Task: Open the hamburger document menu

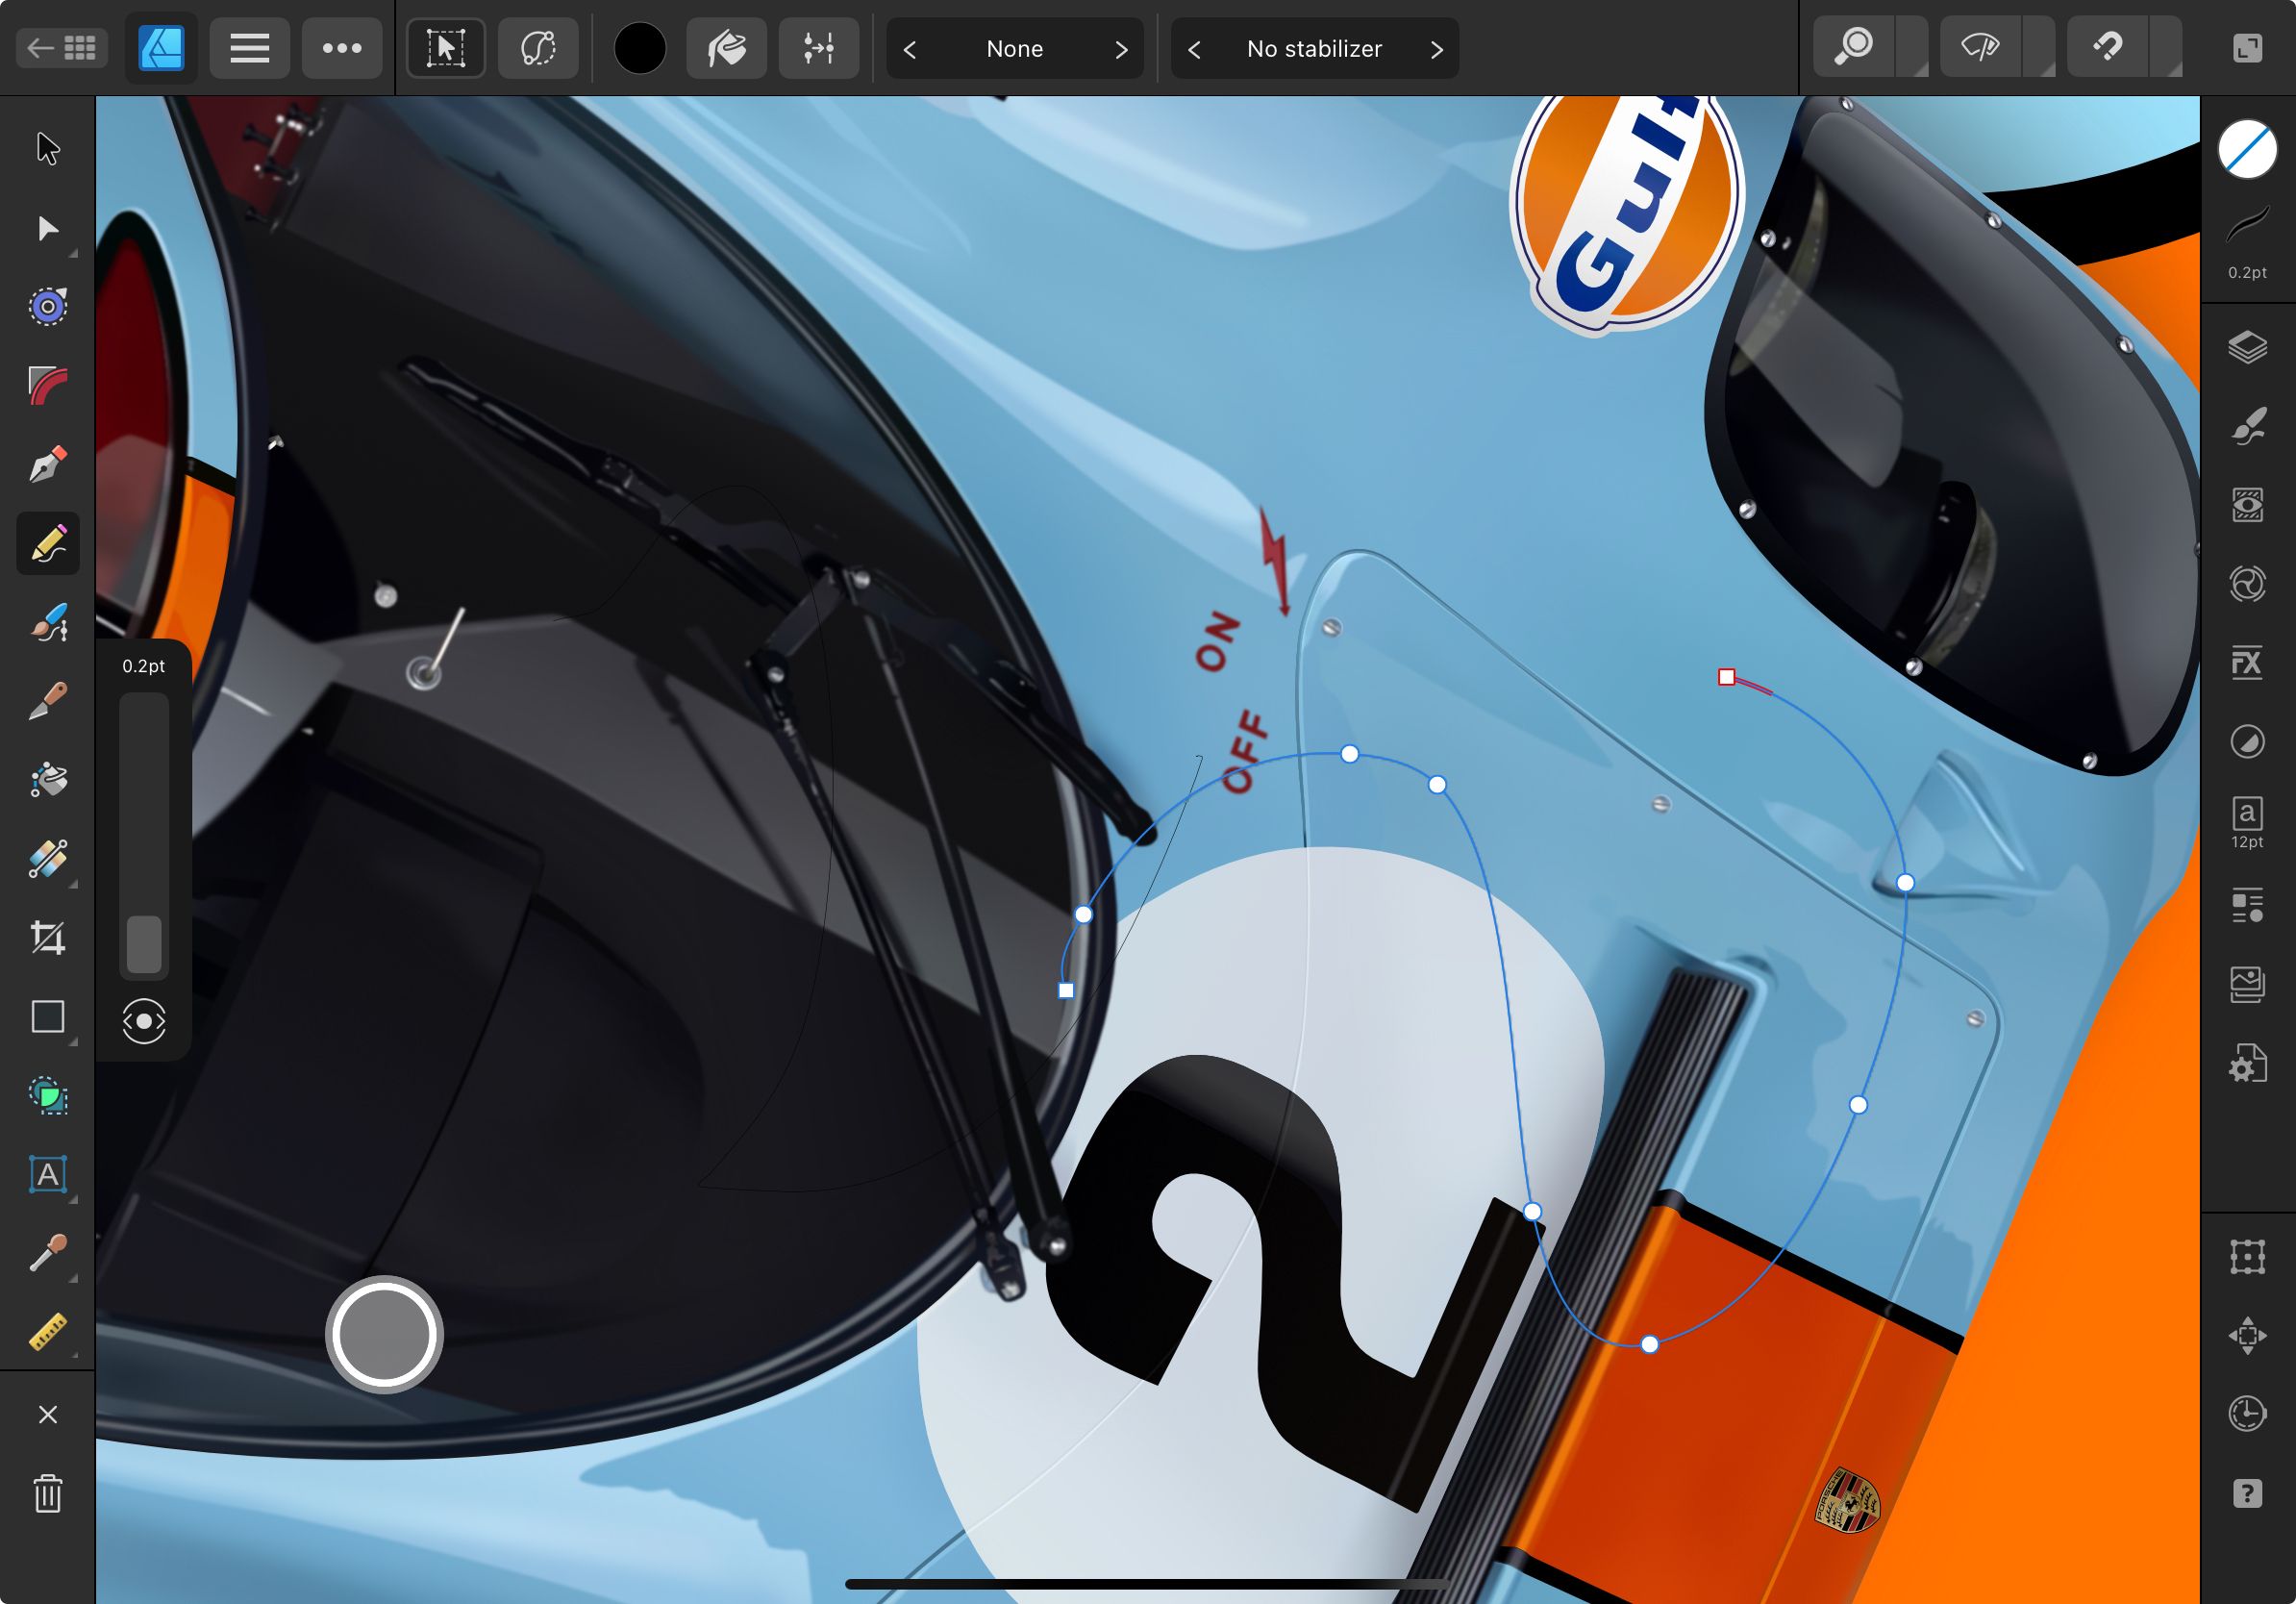Action: 249,47
